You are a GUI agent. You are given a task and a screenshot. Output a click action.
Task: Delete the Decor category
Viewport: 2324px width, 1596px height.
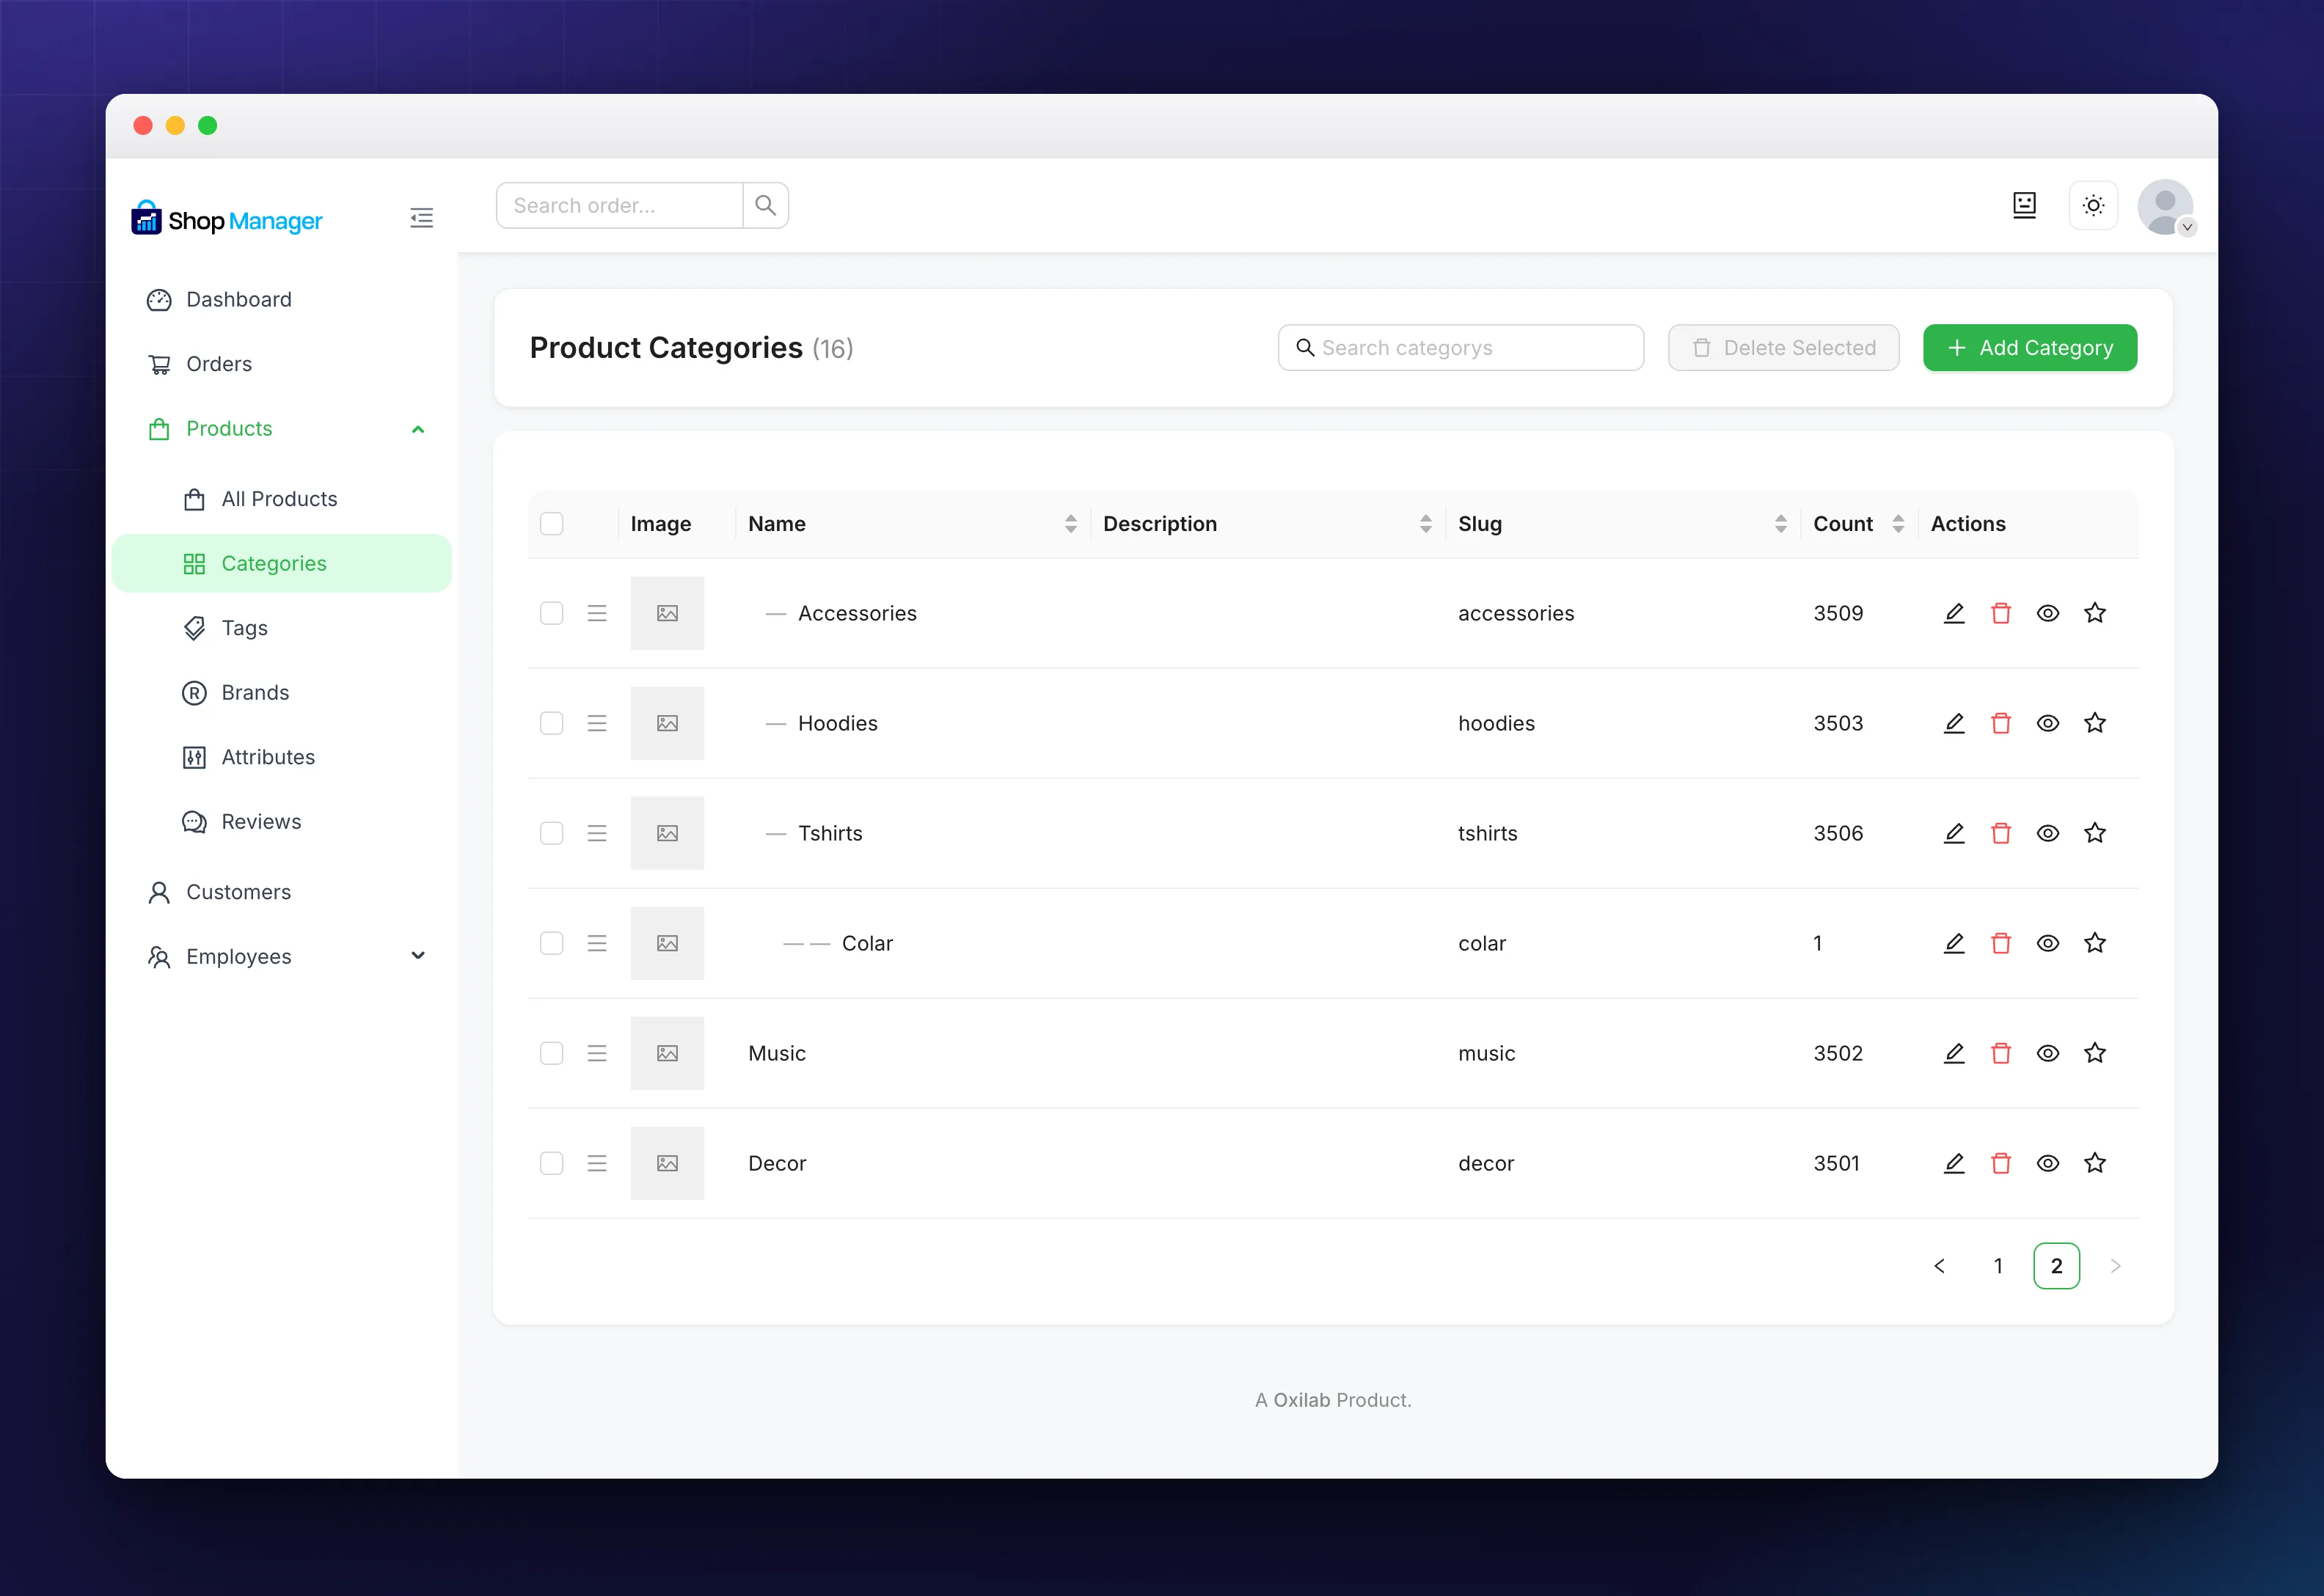(2001, 1163)
